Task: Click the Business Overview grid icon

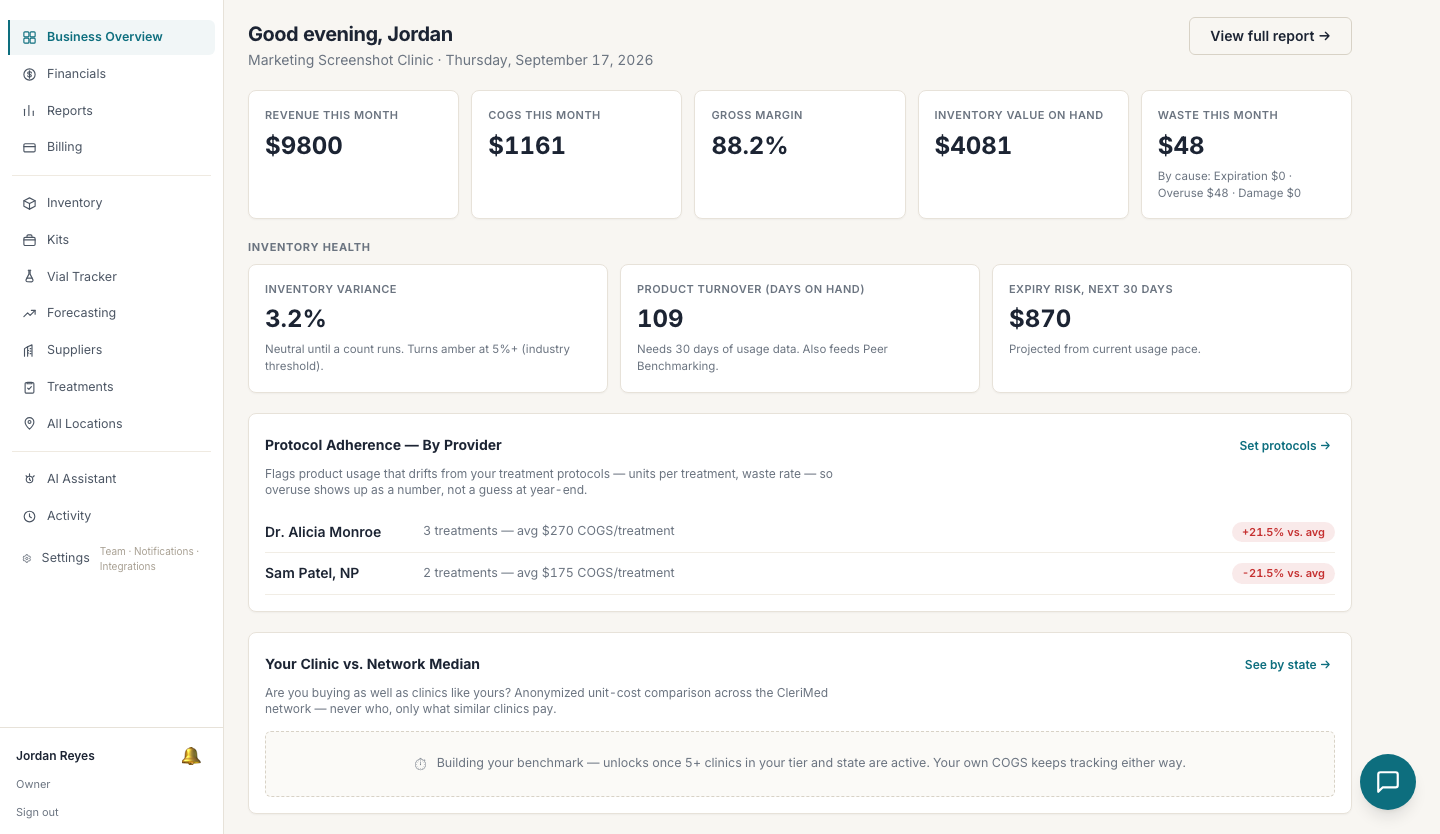Action: tap(29, 37)
